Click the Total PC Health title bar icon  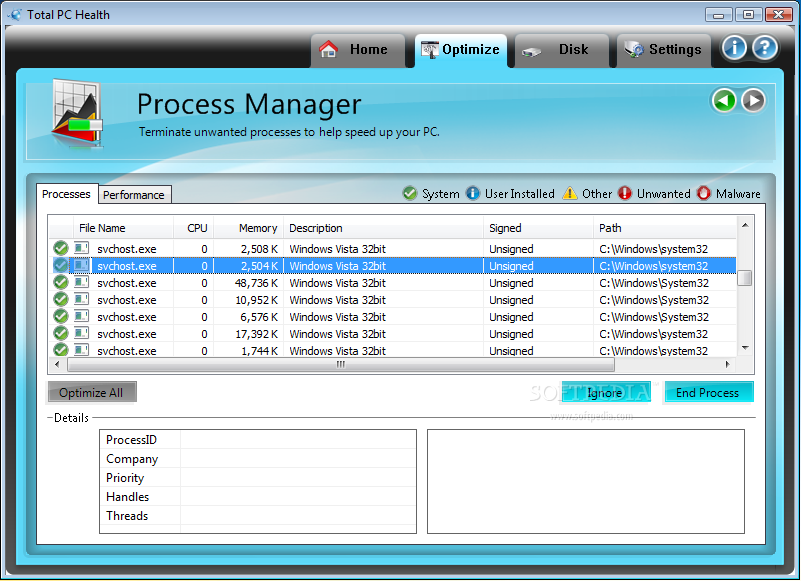(x=15, y=14)
